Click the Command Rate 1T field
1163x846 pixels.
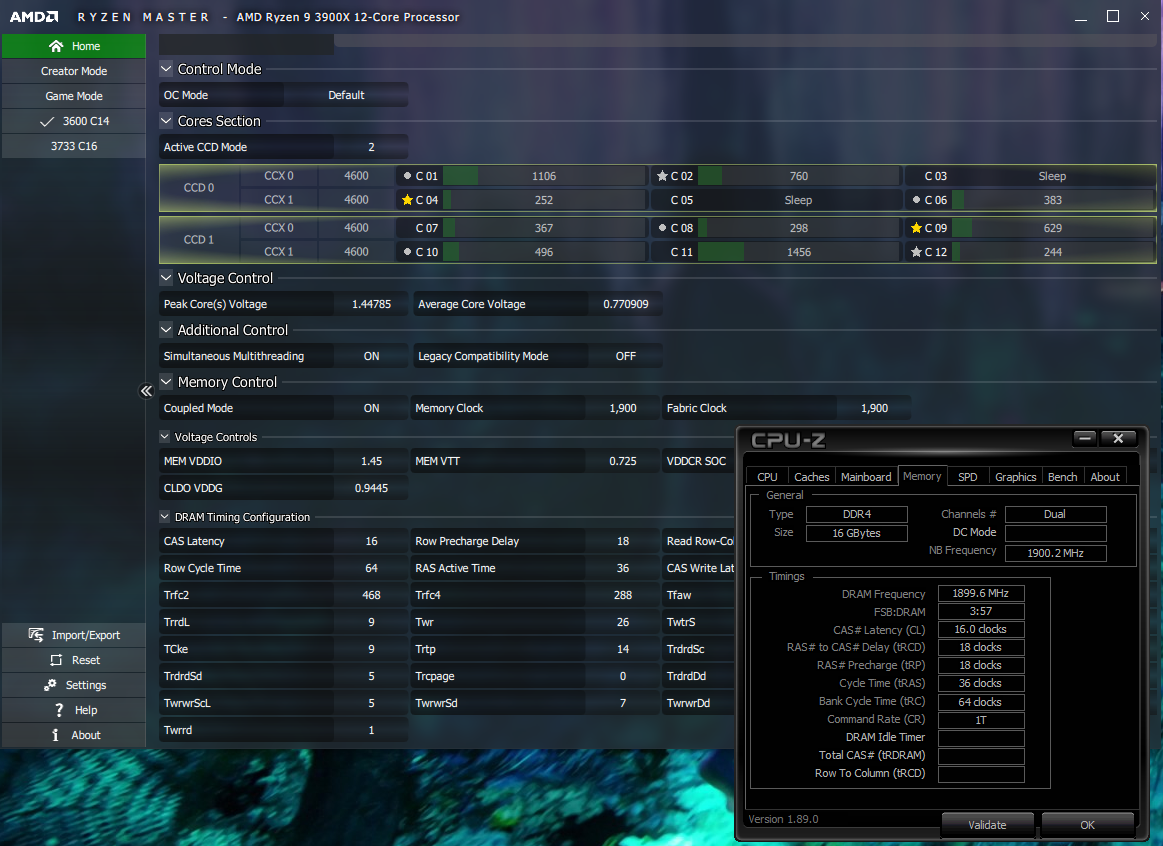click(x=981, y=720)
